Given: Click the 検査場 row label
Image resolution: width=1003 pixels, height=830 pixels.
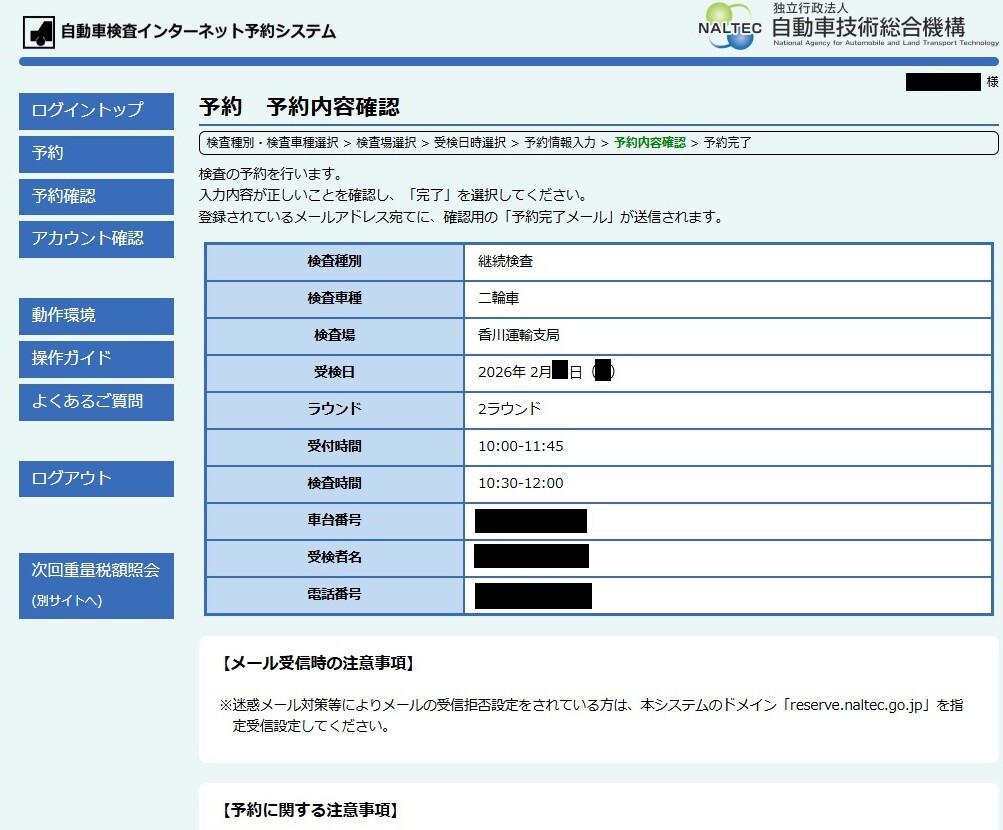Looking at the screenshot, I should pos(335,335).
